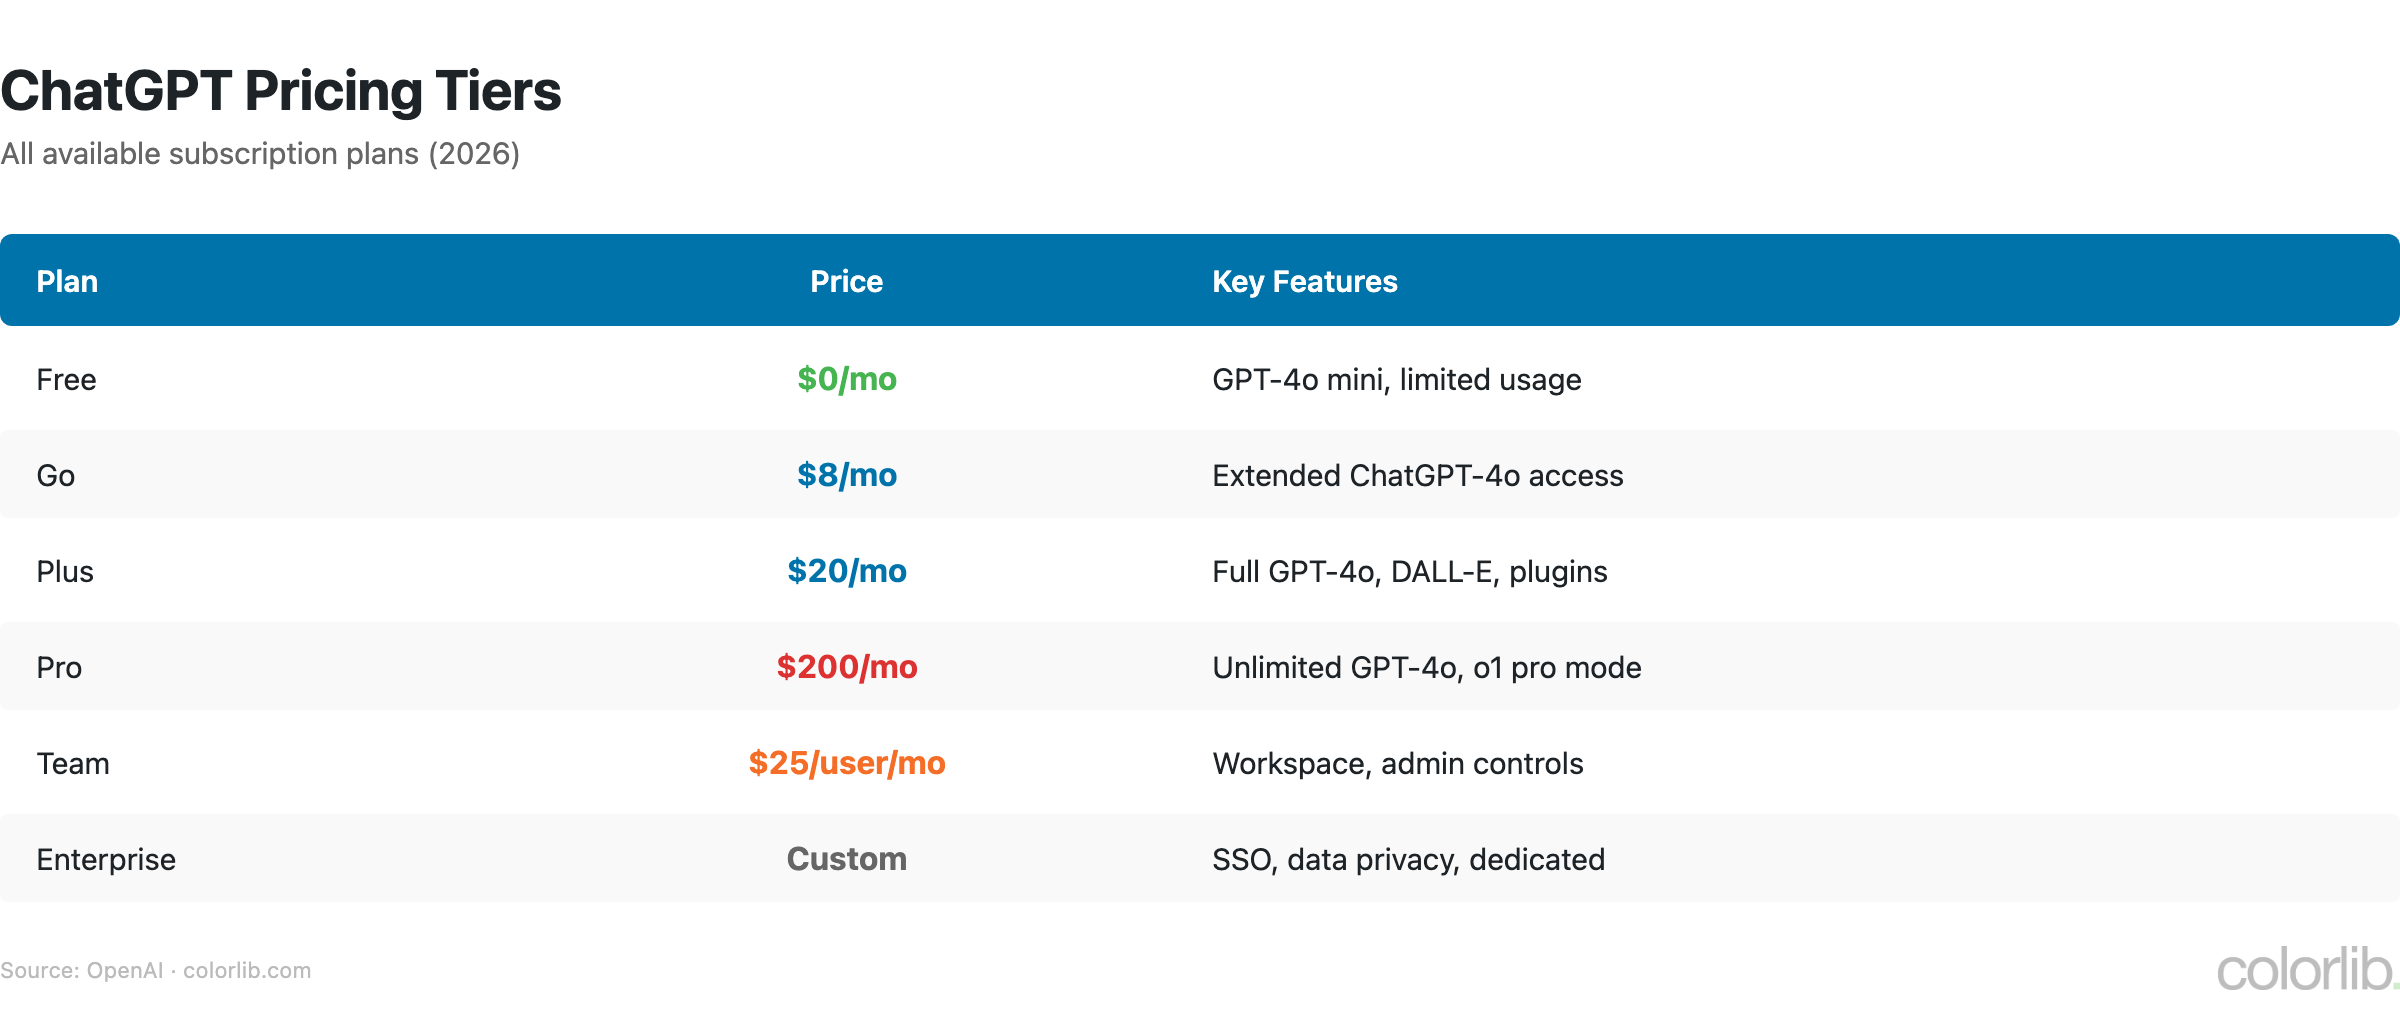Click the Price column header
Screen dimensions: 2400x1026
click(x=846, y=282)
